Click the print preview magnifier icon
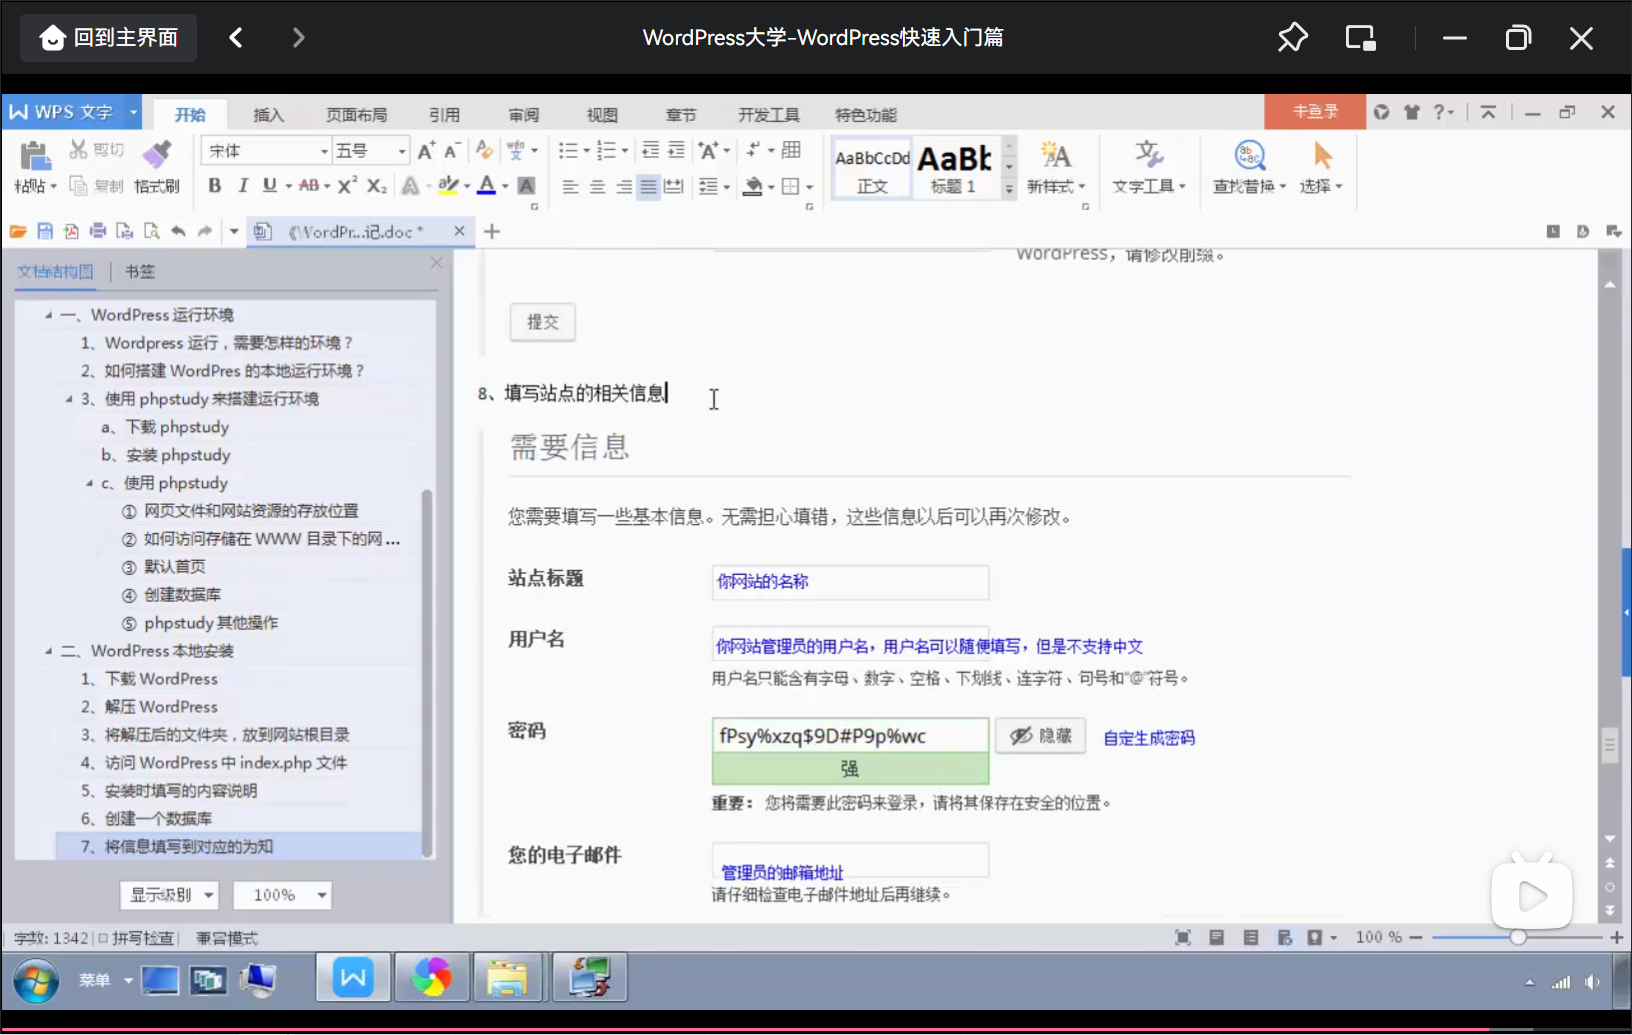The image size is (1632, 1035). pyautogui.click(x=151, y=231)
